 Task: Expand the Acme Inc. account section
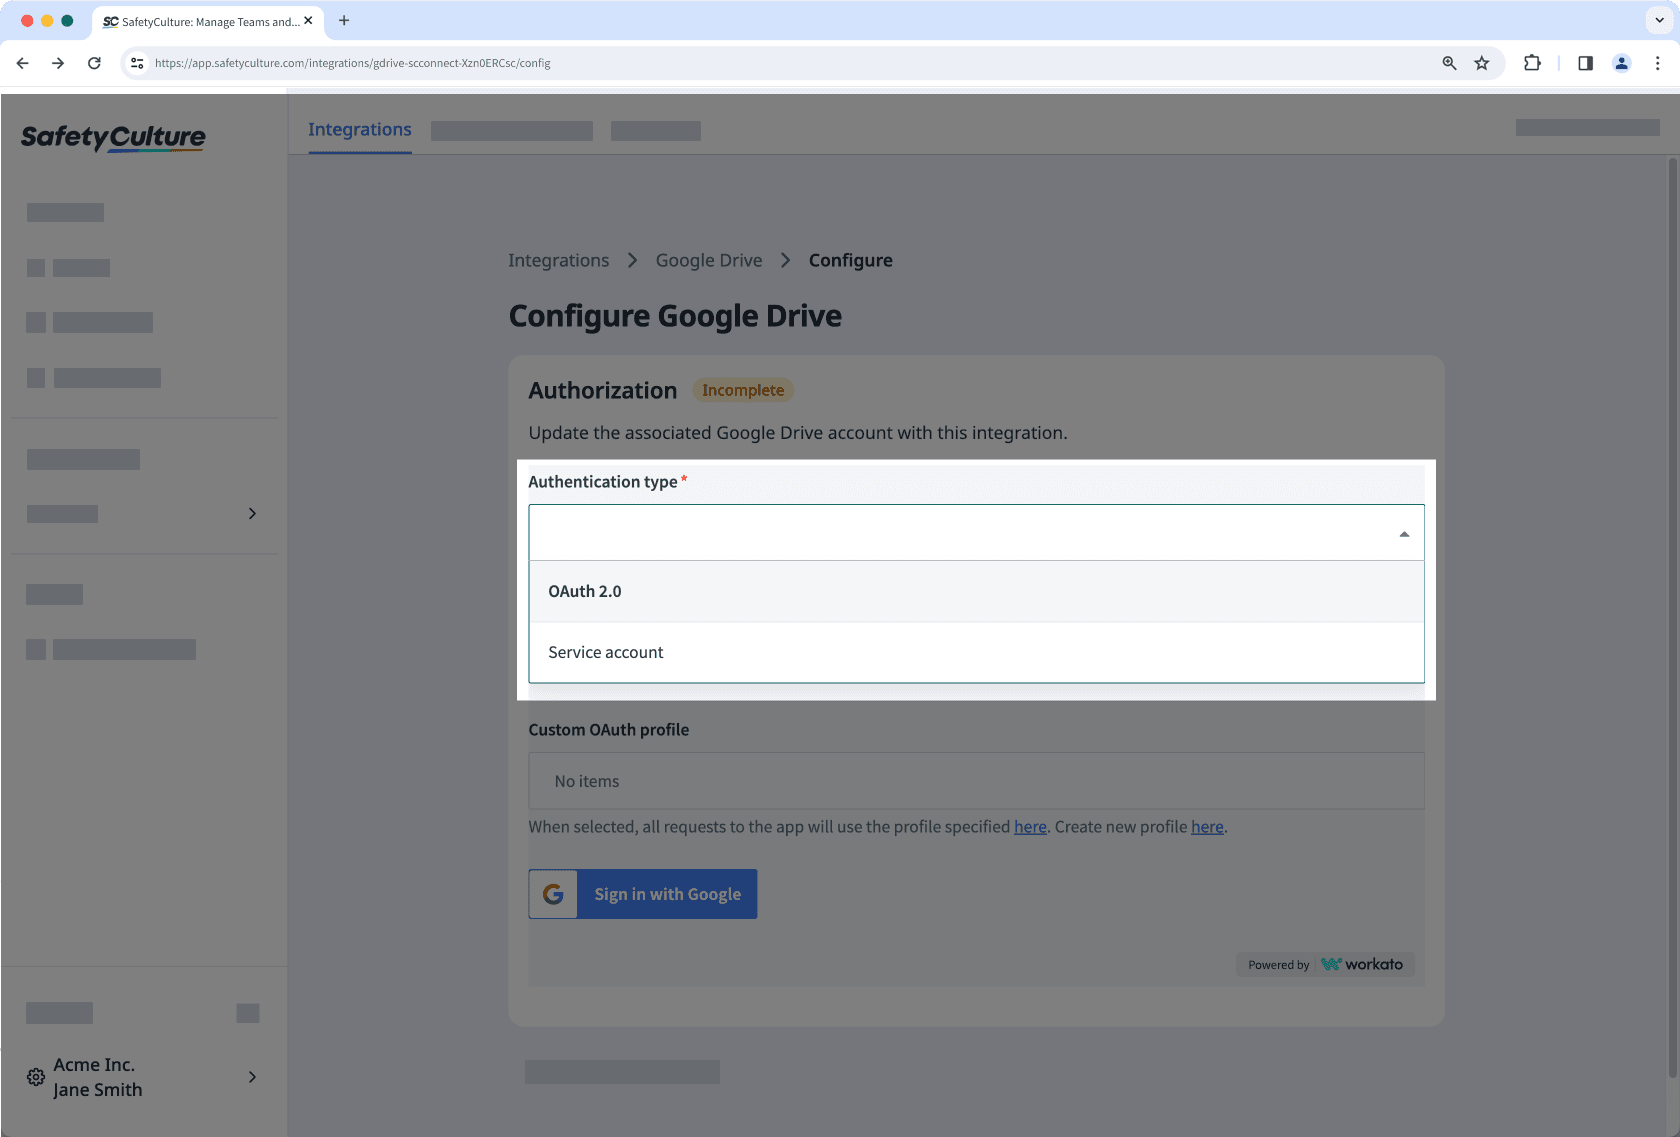252,1077
